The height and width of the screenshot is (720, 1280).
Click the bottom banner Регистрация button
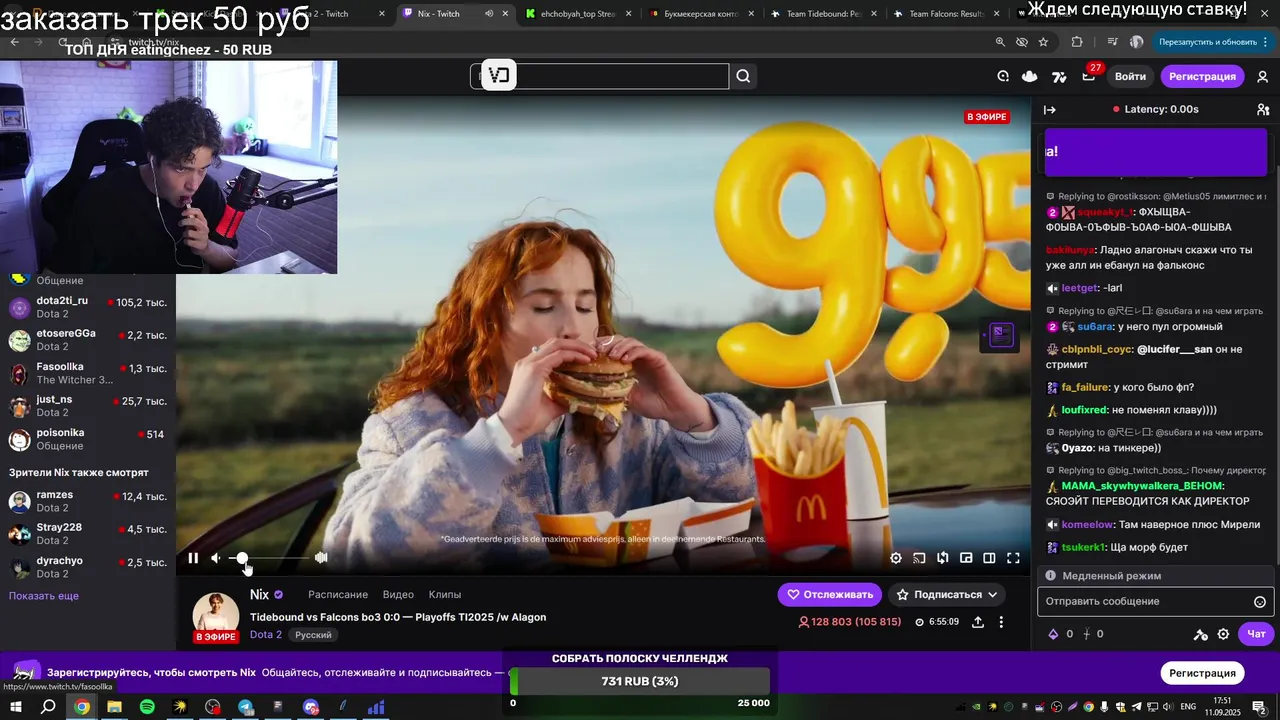click(x=1202, y=673)
